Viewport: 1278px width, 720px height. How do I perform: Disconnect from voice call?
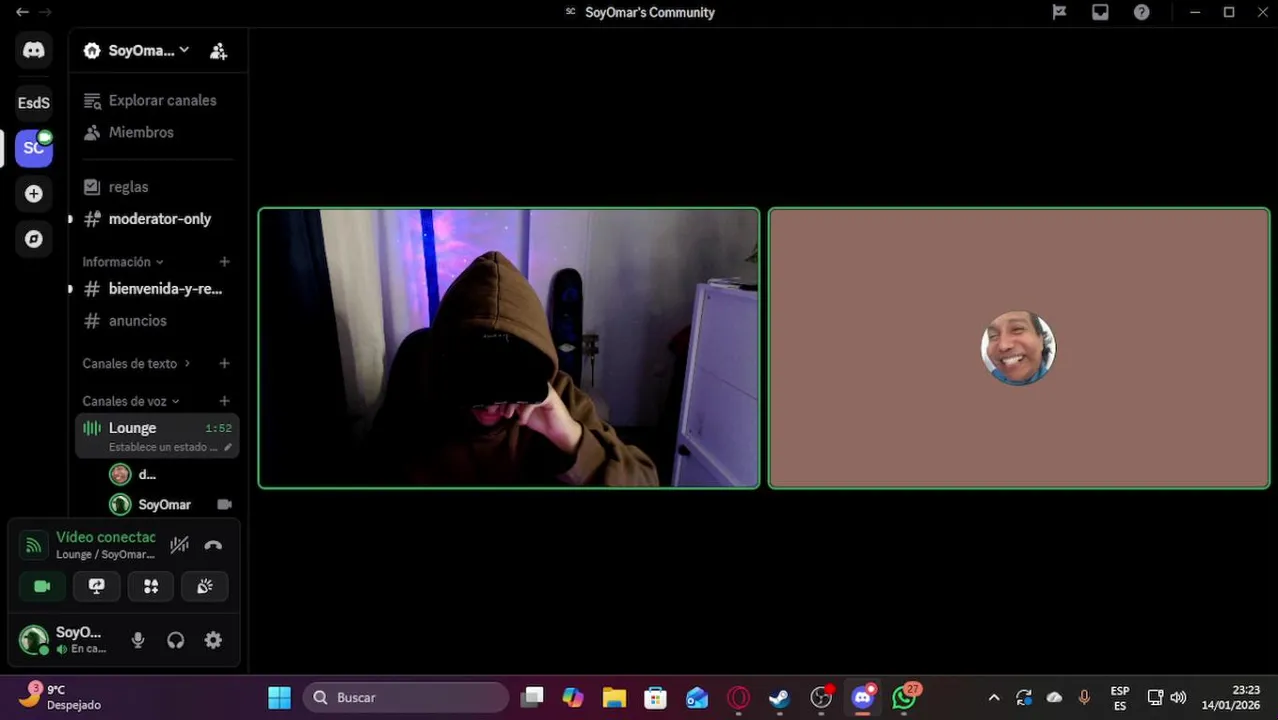pos(213,545)
